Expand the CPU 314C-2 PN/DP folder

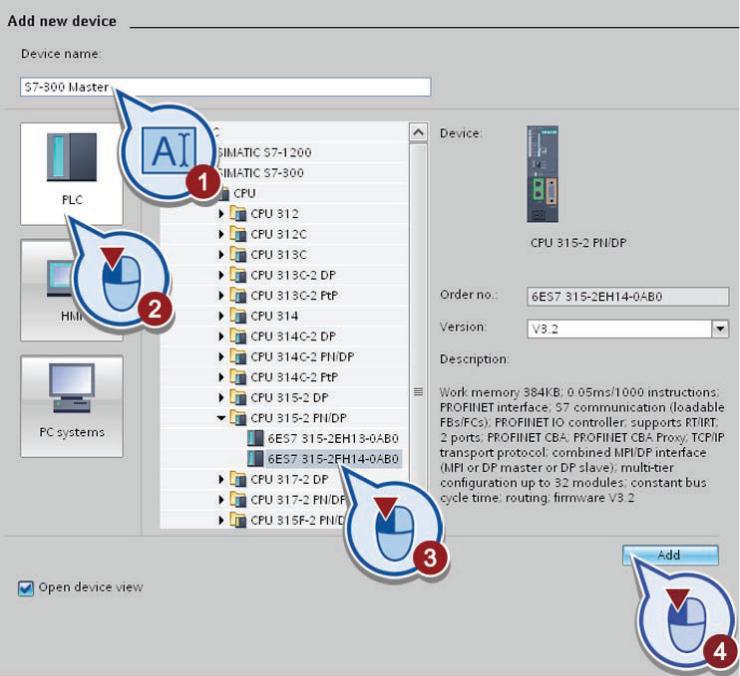pyautogui.click(x=221, y=357)
